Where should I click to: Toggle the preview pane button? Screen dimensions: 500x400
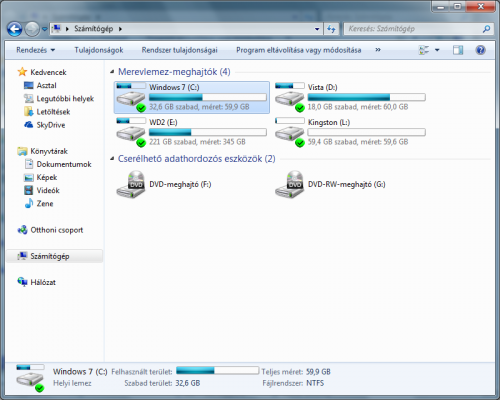pyautogui.click(x=458, y=50)
